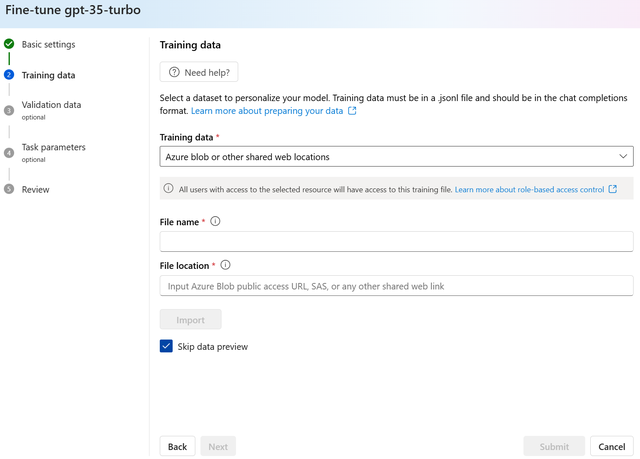Screen dimensions: 640x459
Task: Click the Training data step 2 circle icon
Action: coord(9,75)
